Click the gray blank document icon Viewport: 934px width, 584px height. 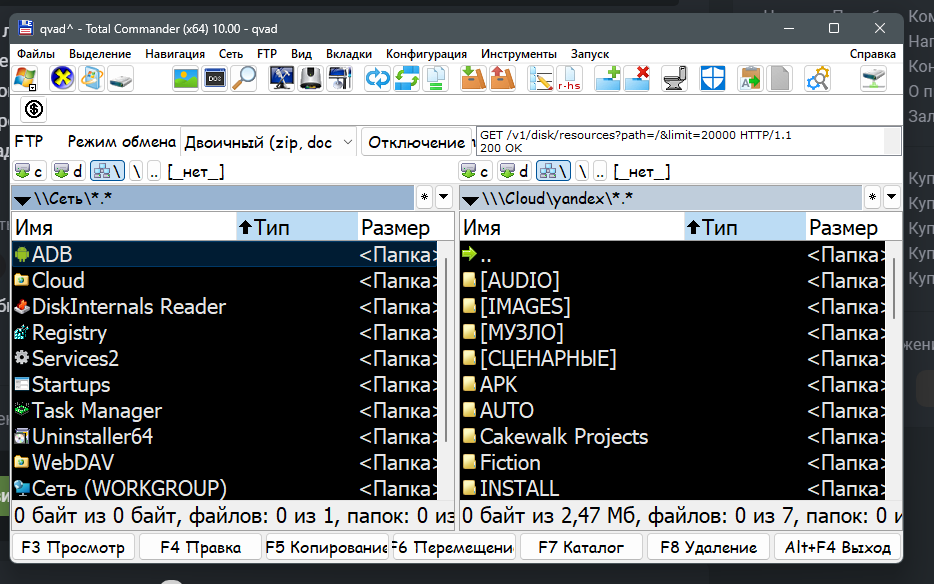779,79
